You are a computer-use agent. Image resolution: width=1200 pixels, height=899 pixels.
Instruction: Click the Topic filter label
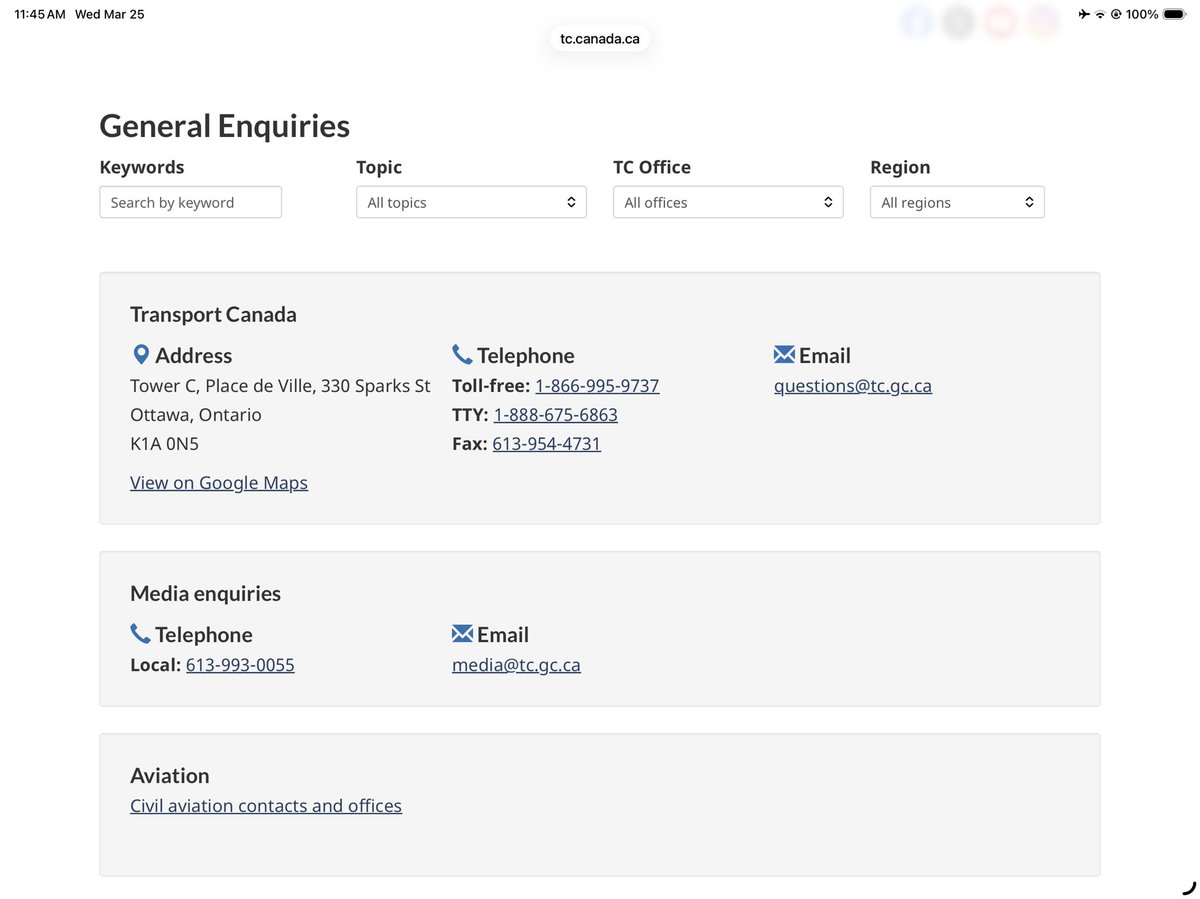click(379, 167)
